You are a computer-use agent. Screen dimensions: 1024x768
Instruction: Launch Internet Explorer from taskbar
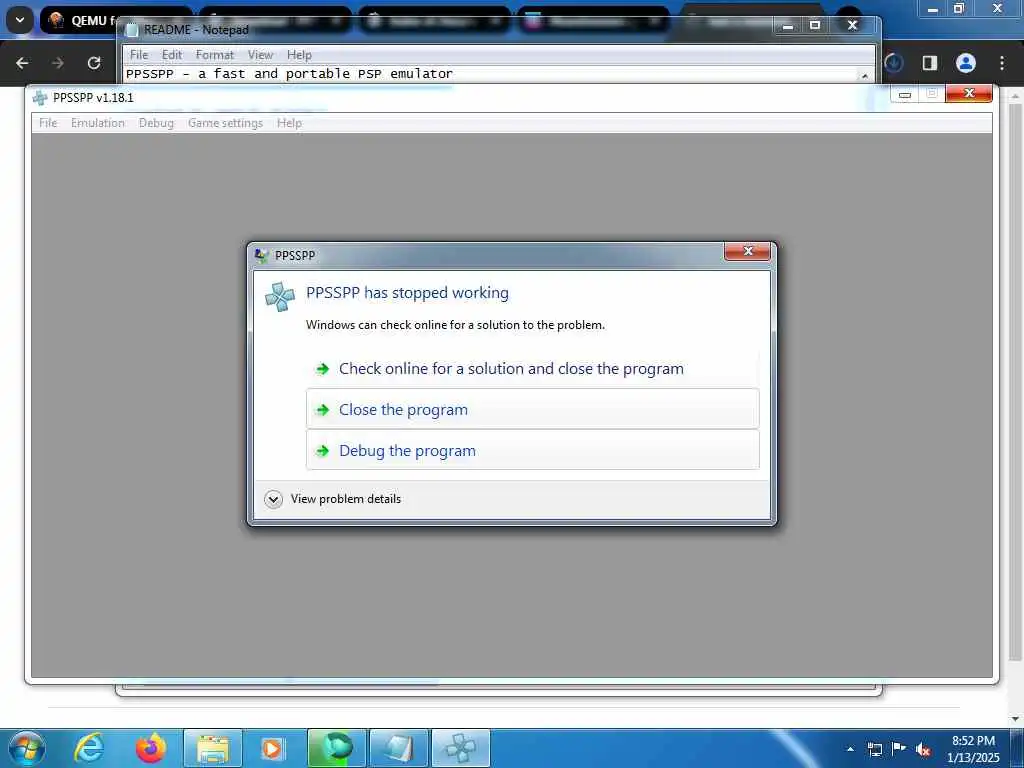89,748
